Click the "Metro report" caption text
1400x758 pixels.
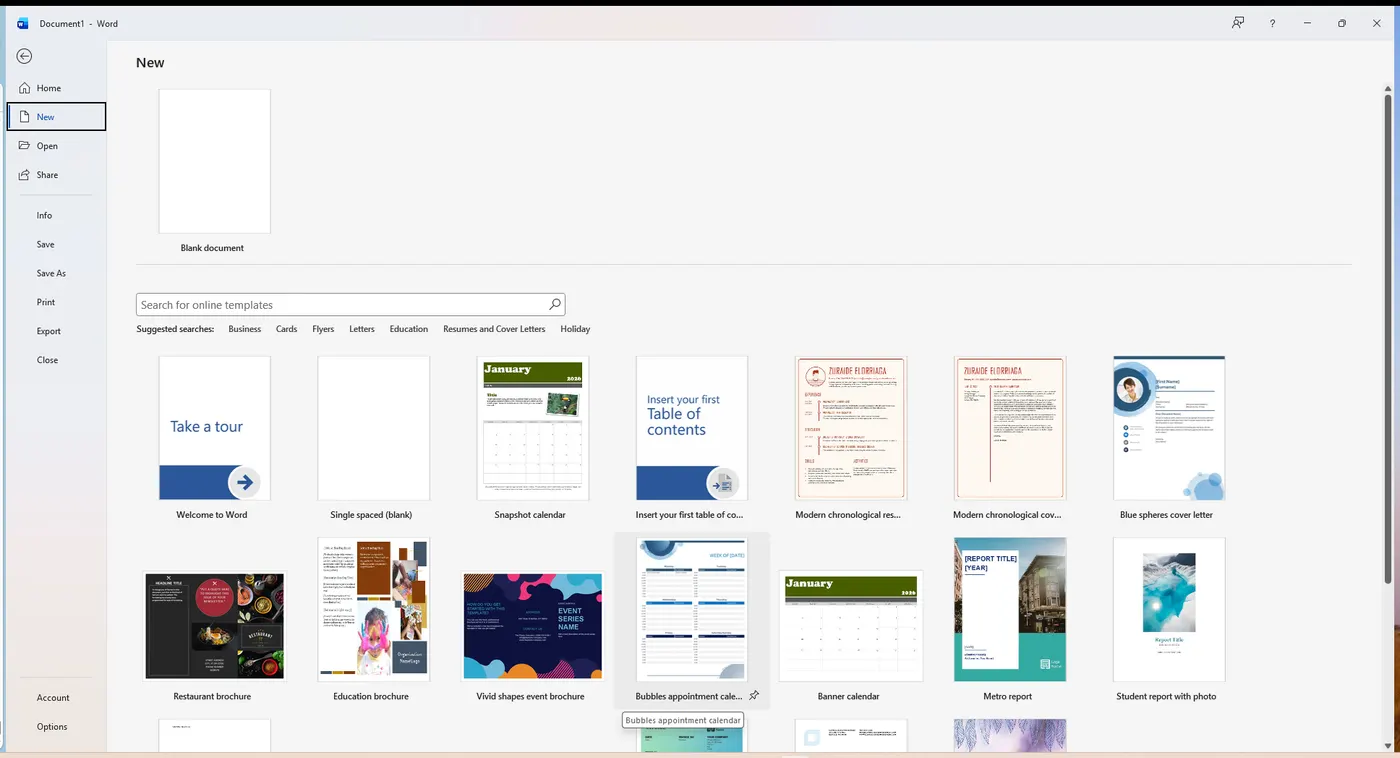1008,696
